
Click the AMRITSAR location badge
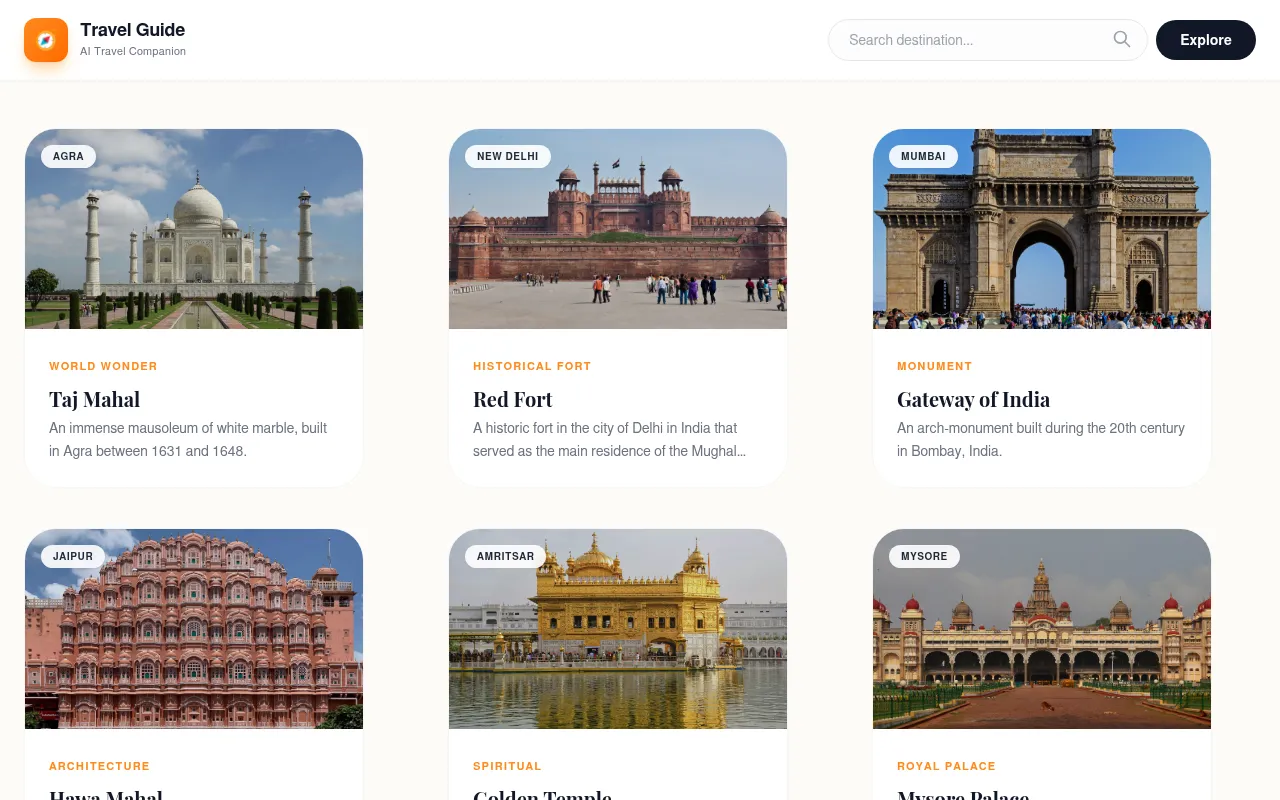505,556
